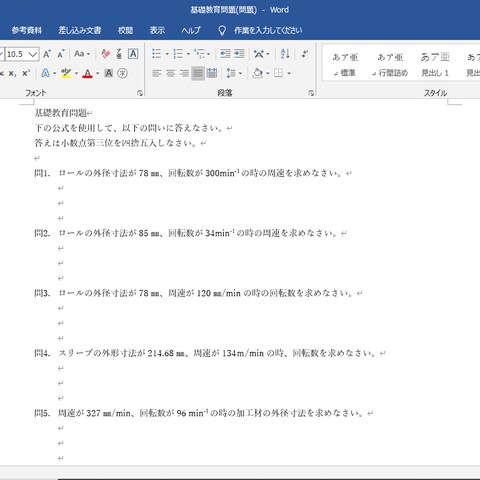Viewport: 480px width, 480px height.
Task: Toggle show paragraph marks
Action: pyautogui.click(x=304, y=54)
